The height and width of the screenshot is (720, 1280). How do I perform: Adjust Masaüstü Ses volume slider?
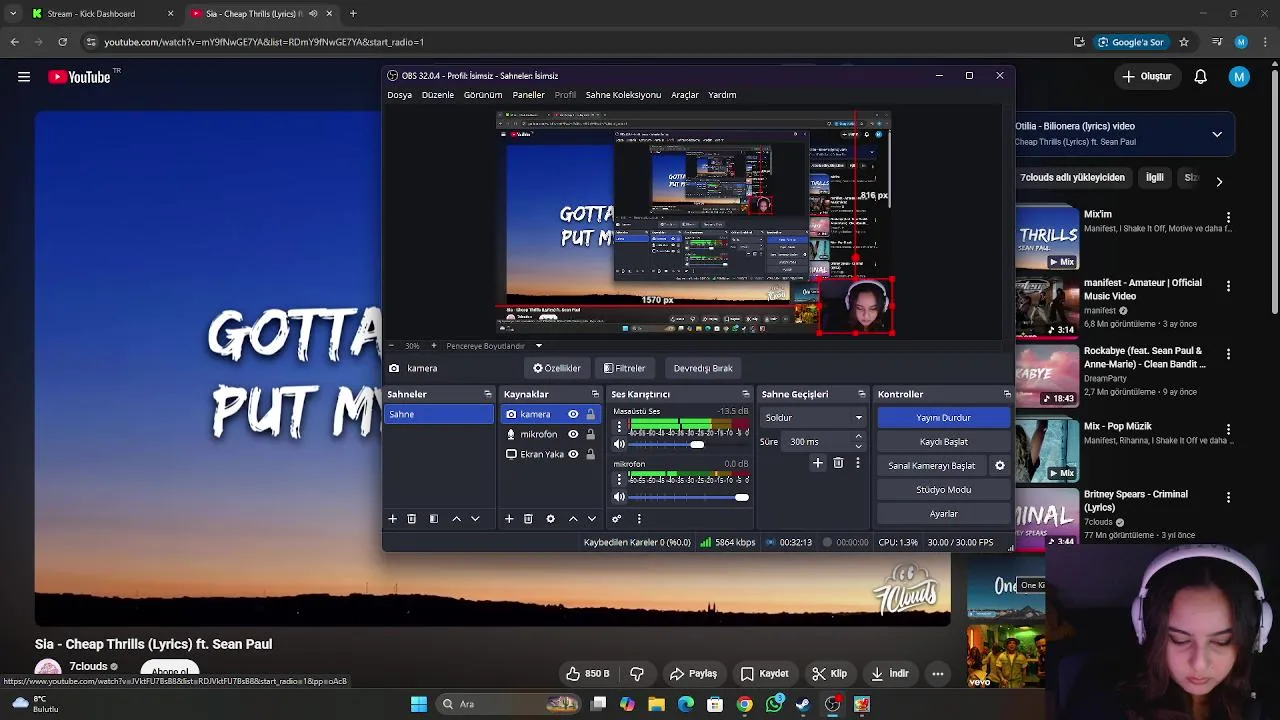click(x=697, y=444)
